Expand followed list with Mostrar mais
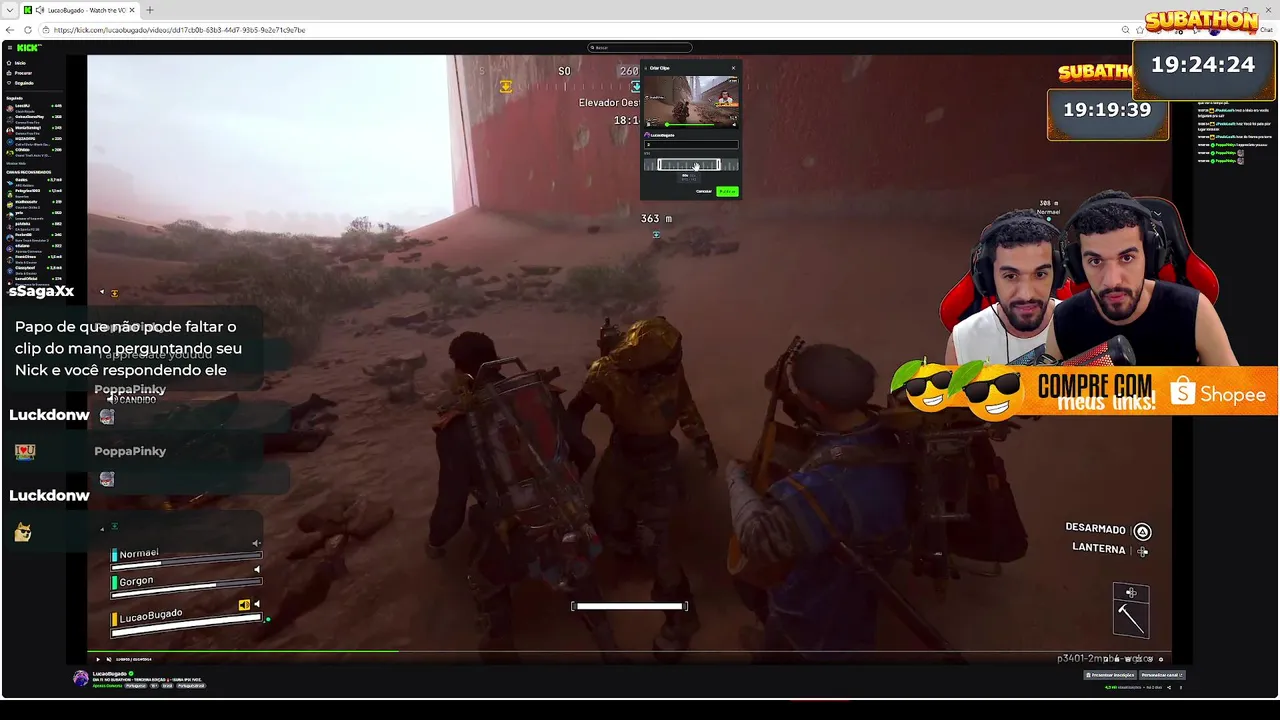 click(x=16, y=163)
